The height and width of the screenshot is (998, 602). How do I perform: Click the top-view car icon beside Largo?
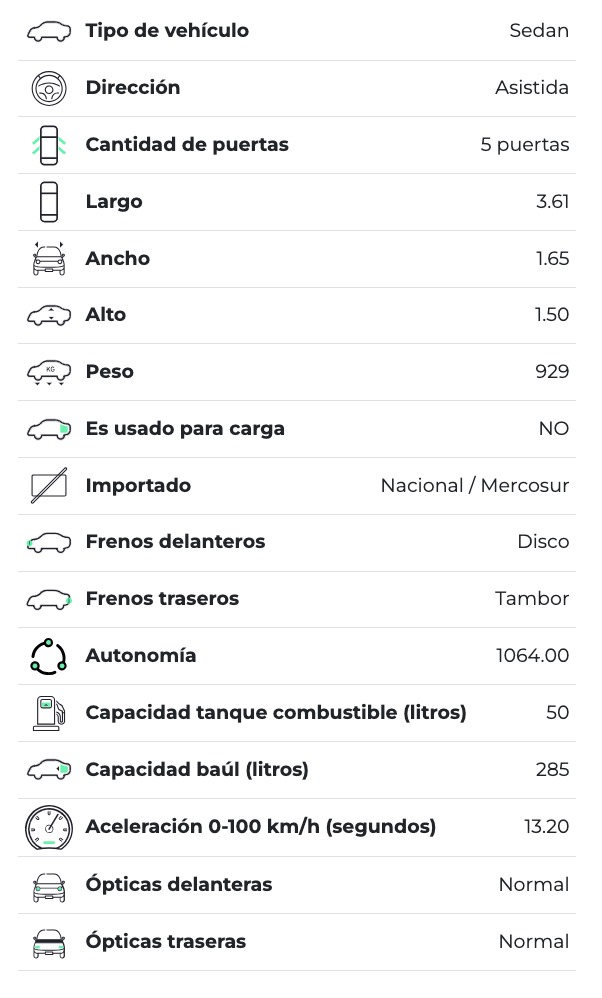(x=49, y=202)
